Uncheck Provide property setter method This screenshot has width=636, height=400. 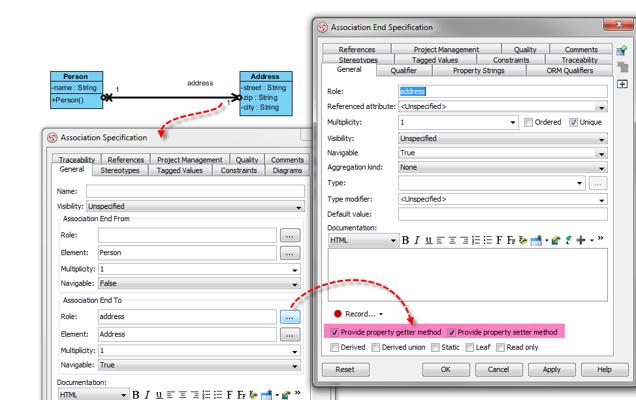452,331
